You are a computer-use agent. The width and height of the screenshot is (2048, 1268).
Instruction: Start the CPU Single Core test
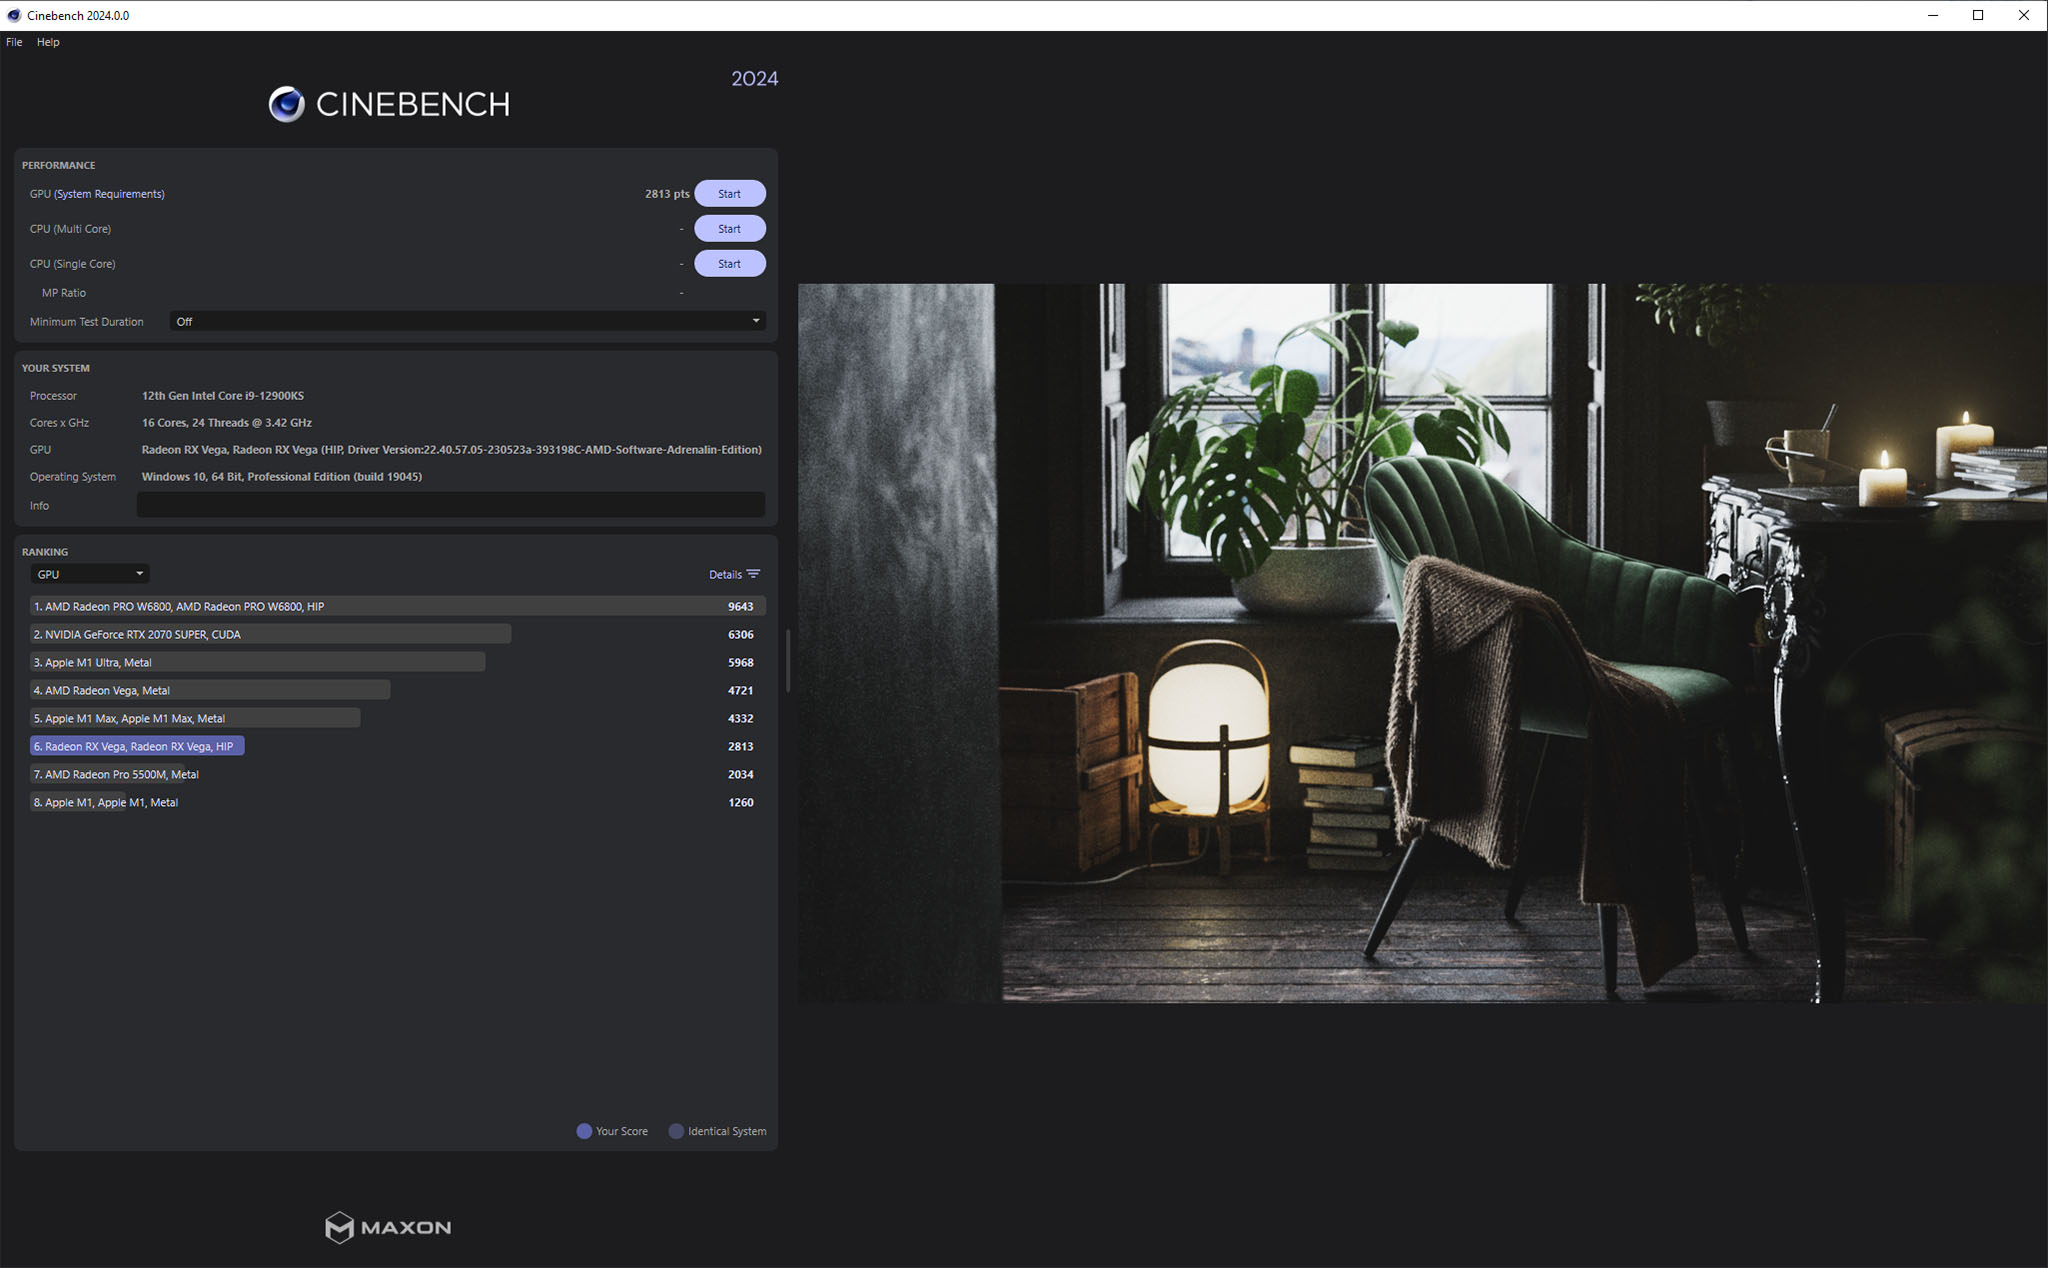pos(730,264)
